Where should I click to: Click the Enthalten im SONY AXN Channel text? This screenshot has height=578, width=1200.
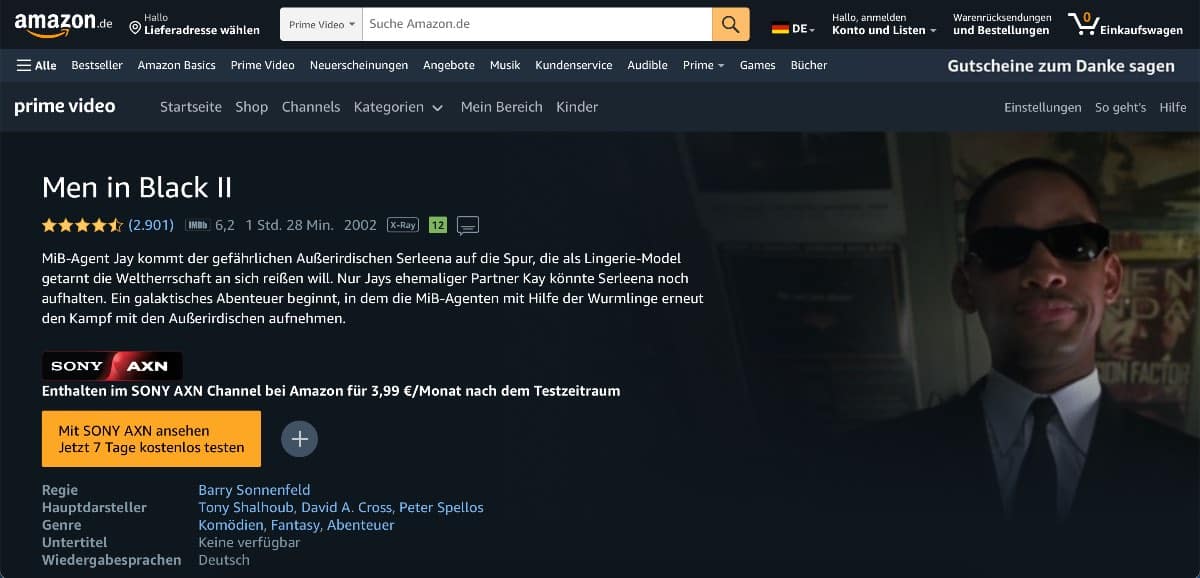click(331, 391)
